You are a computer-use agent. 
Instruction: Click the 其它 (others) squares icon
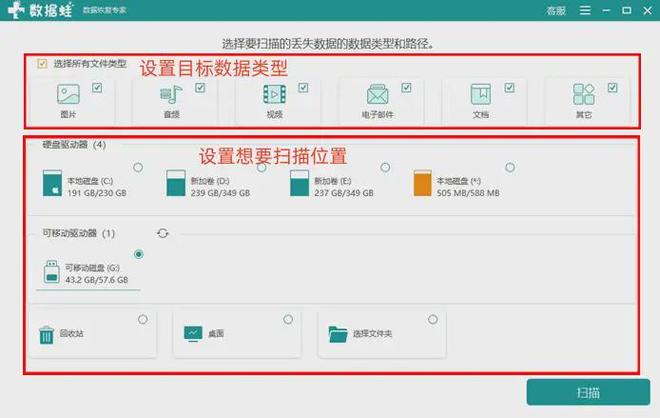tap(584, 94)
